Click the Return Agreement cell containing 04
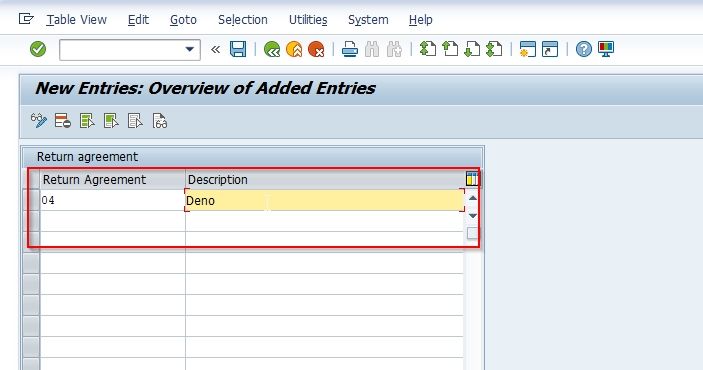 tap(113, 200)
